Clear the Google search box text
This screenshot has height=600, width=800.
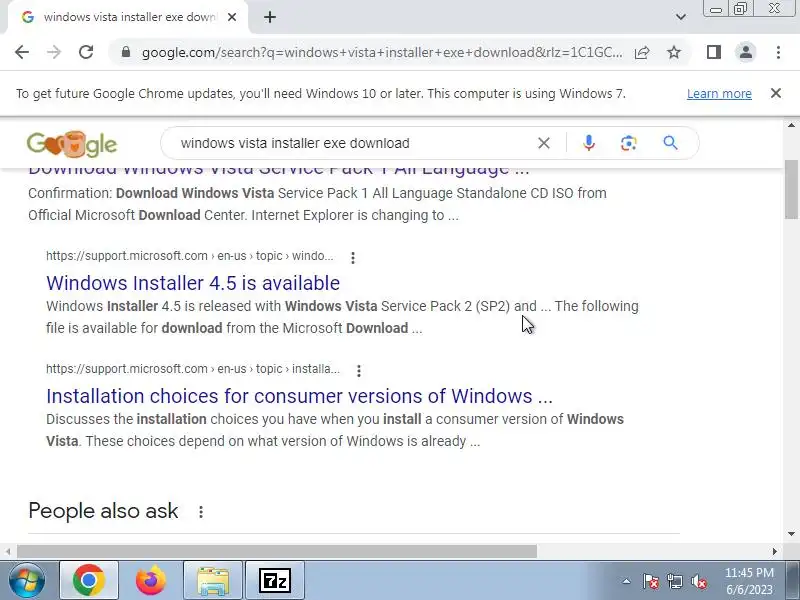coord(544,143)
